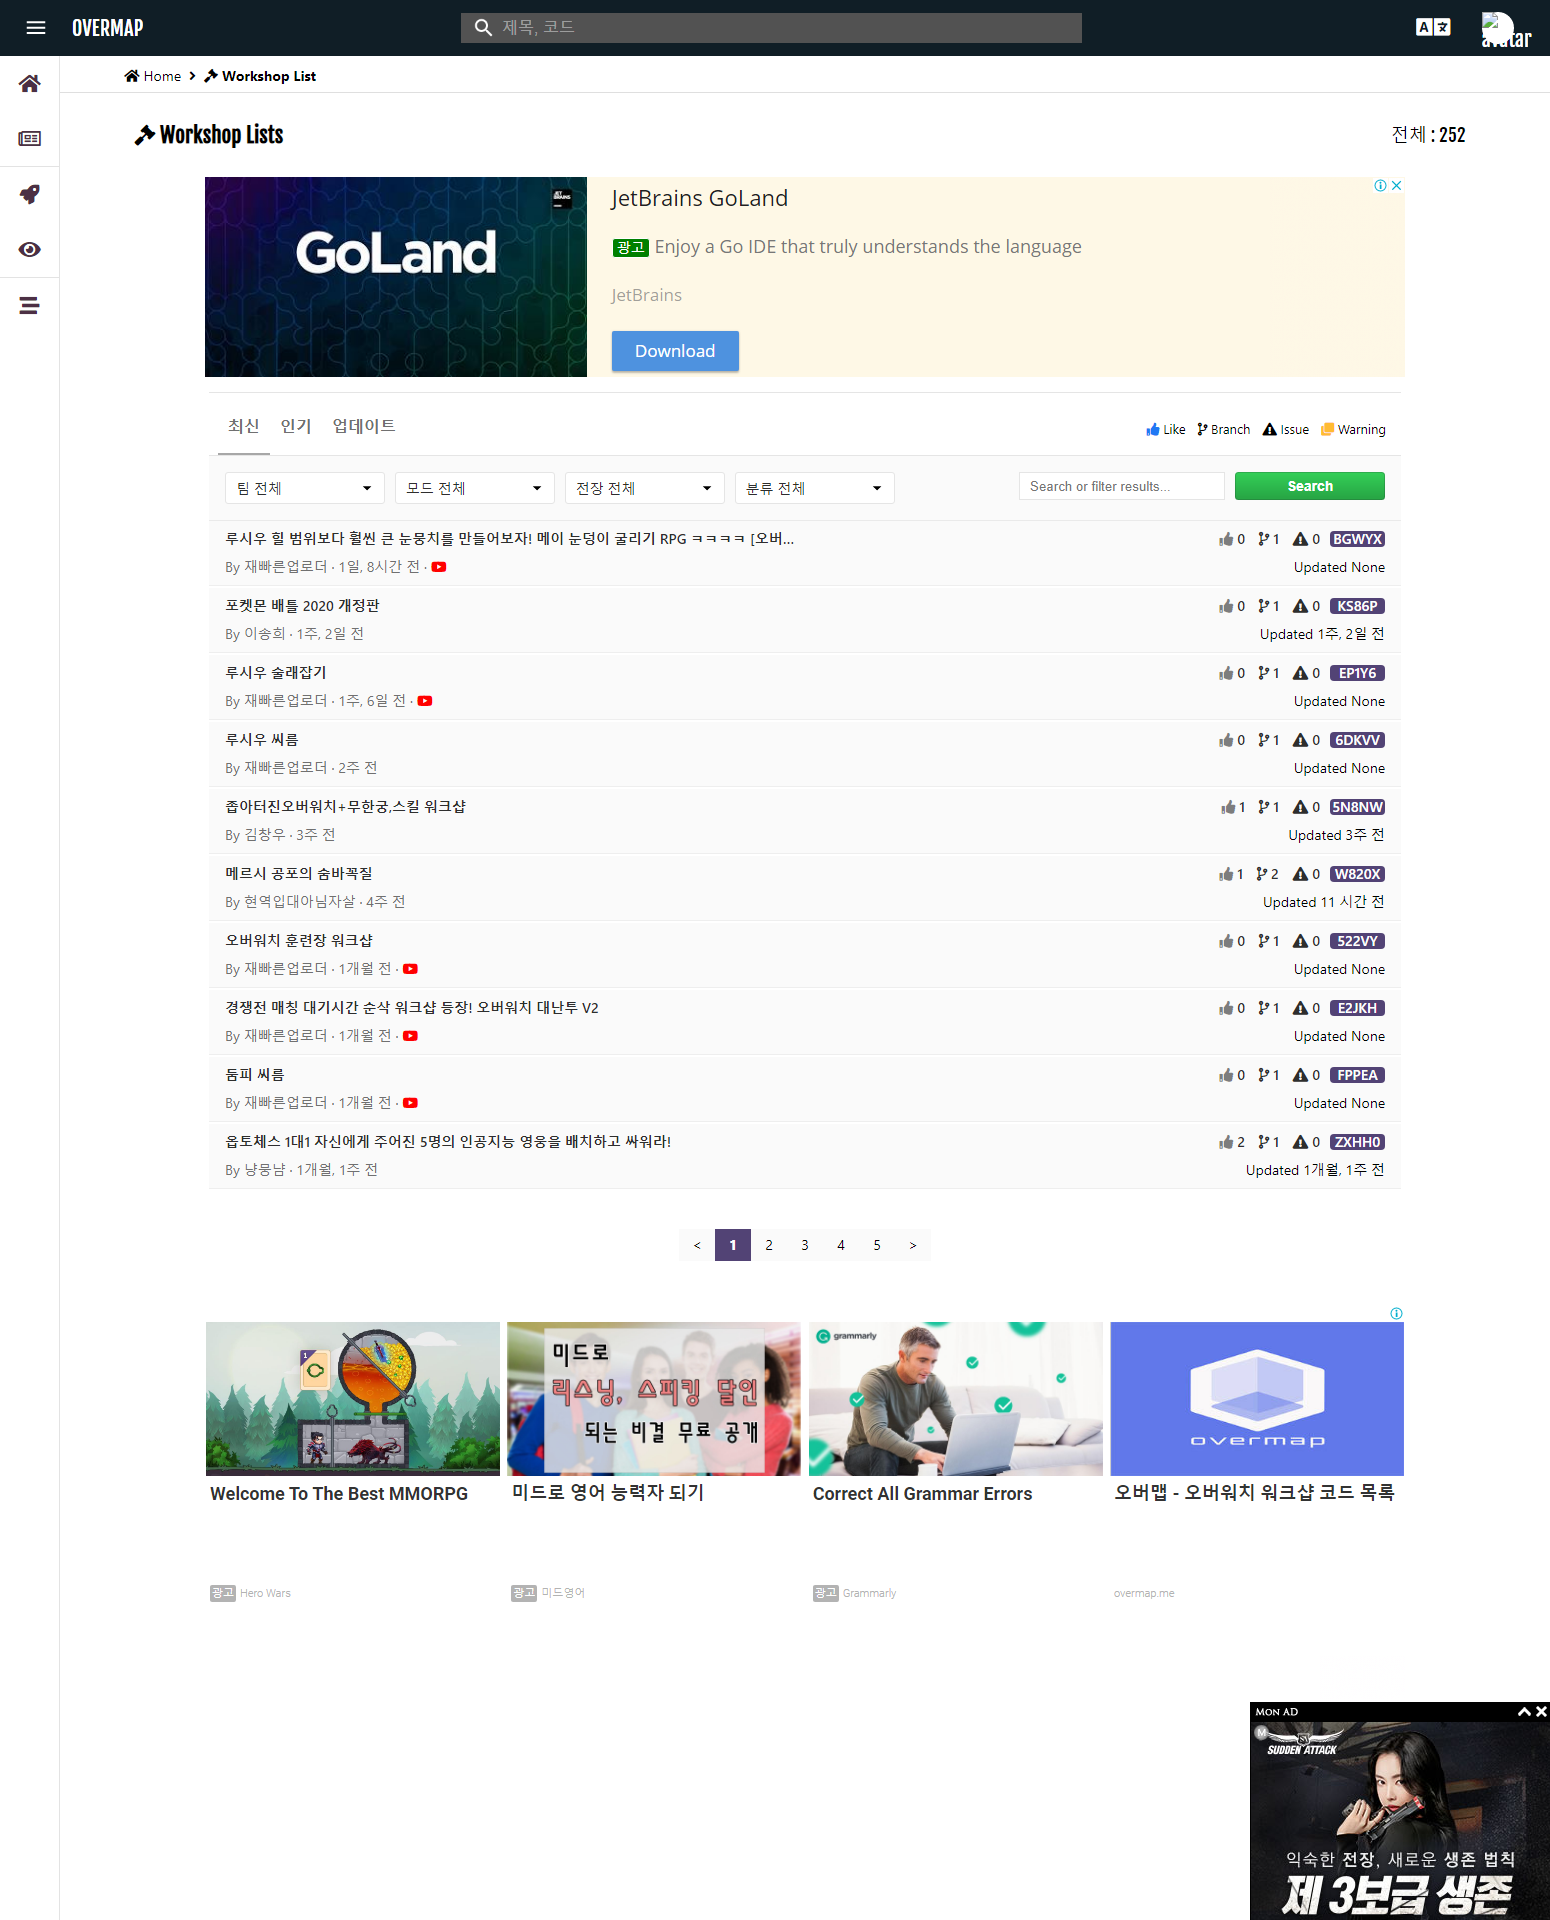Click like thumb icon on 좁아터진오버워치 row
Image resolution: width=1550 pixels, height=1920 pixels.
(1227, 807)
